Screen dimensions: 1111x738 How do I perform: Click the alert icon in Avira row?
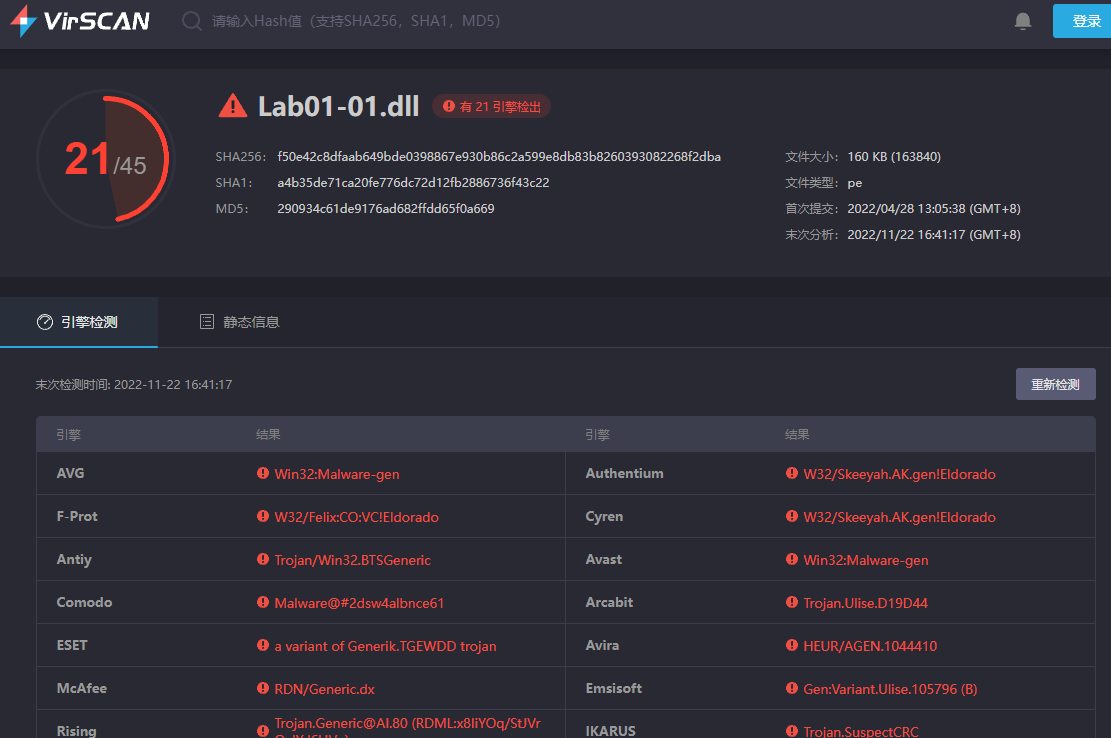click(x=791, y=645)
